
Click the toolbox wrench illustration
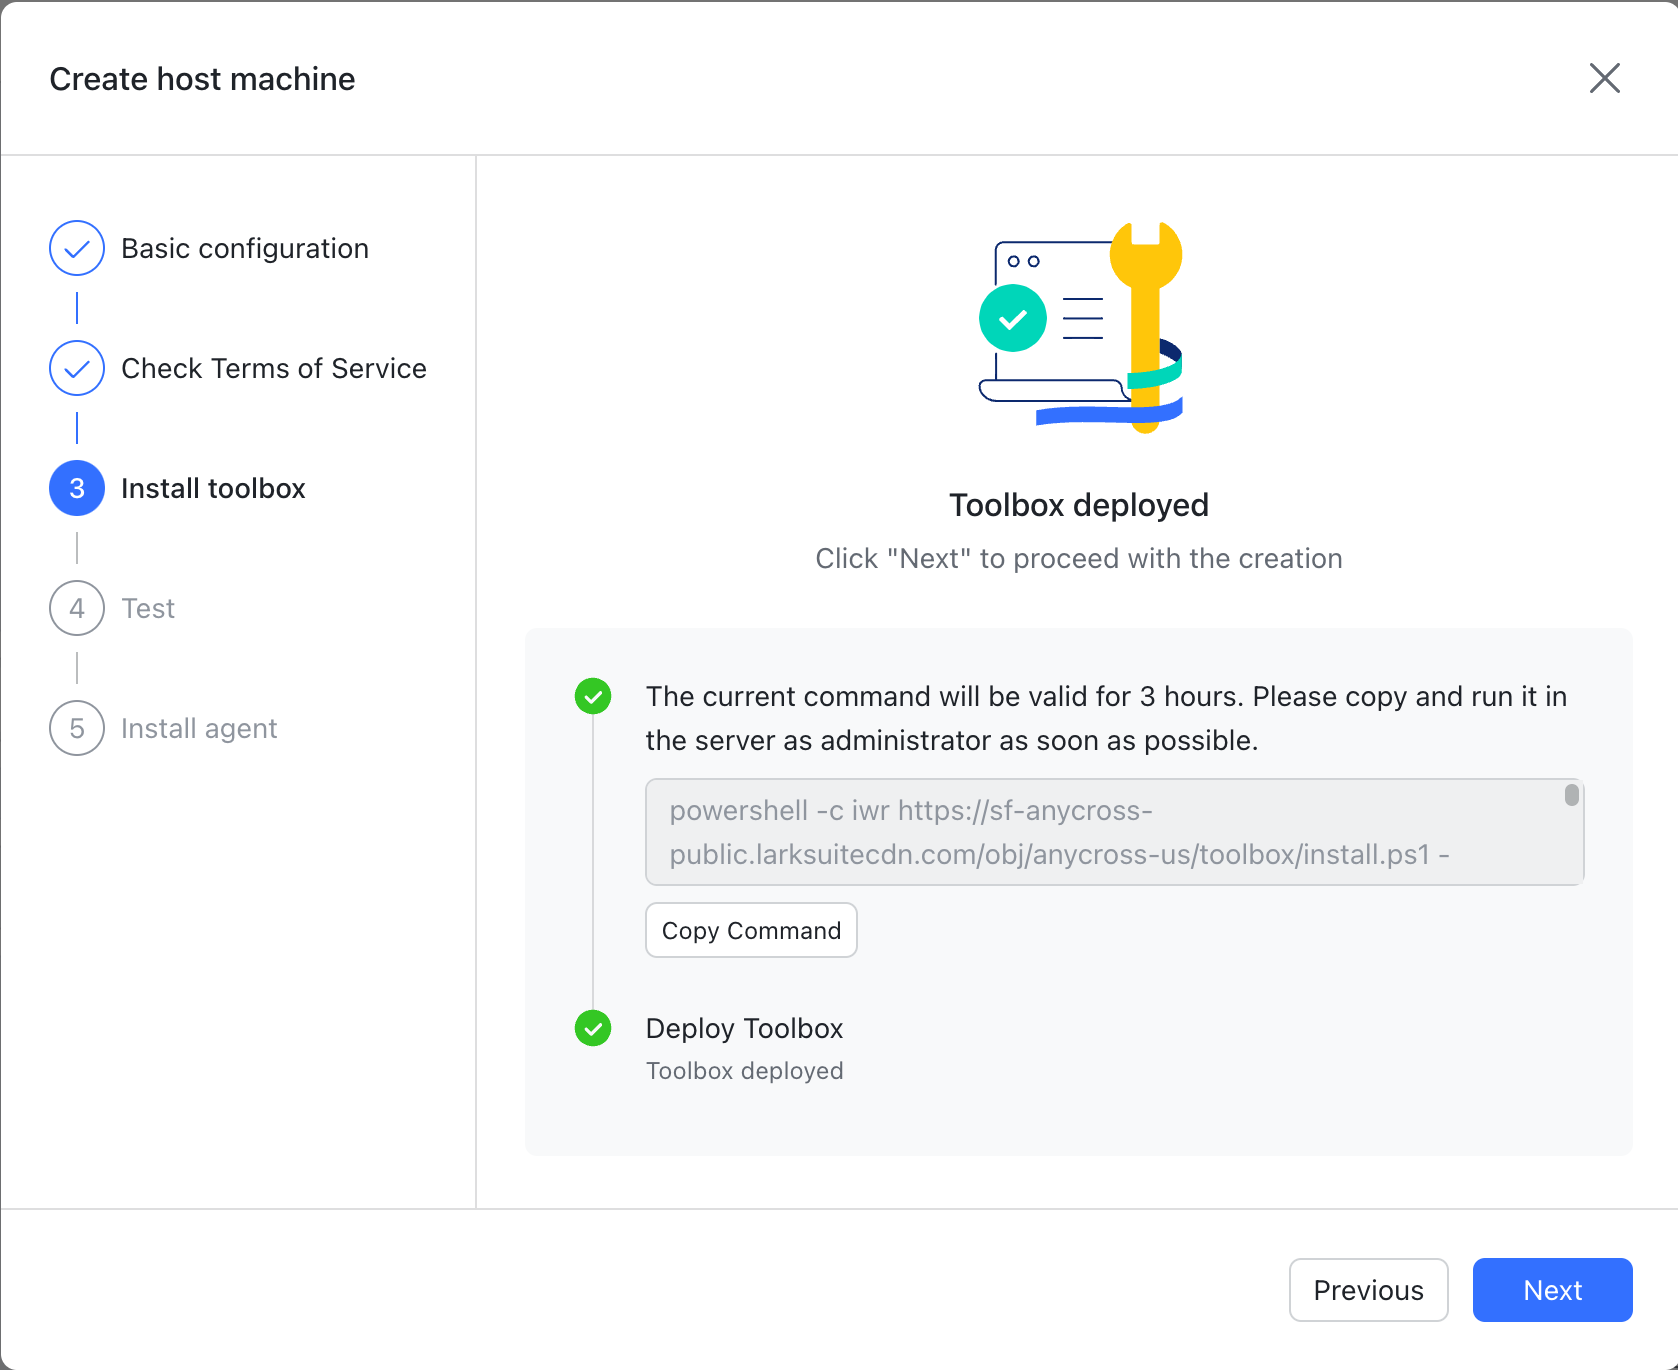[x=1080, y=327]
